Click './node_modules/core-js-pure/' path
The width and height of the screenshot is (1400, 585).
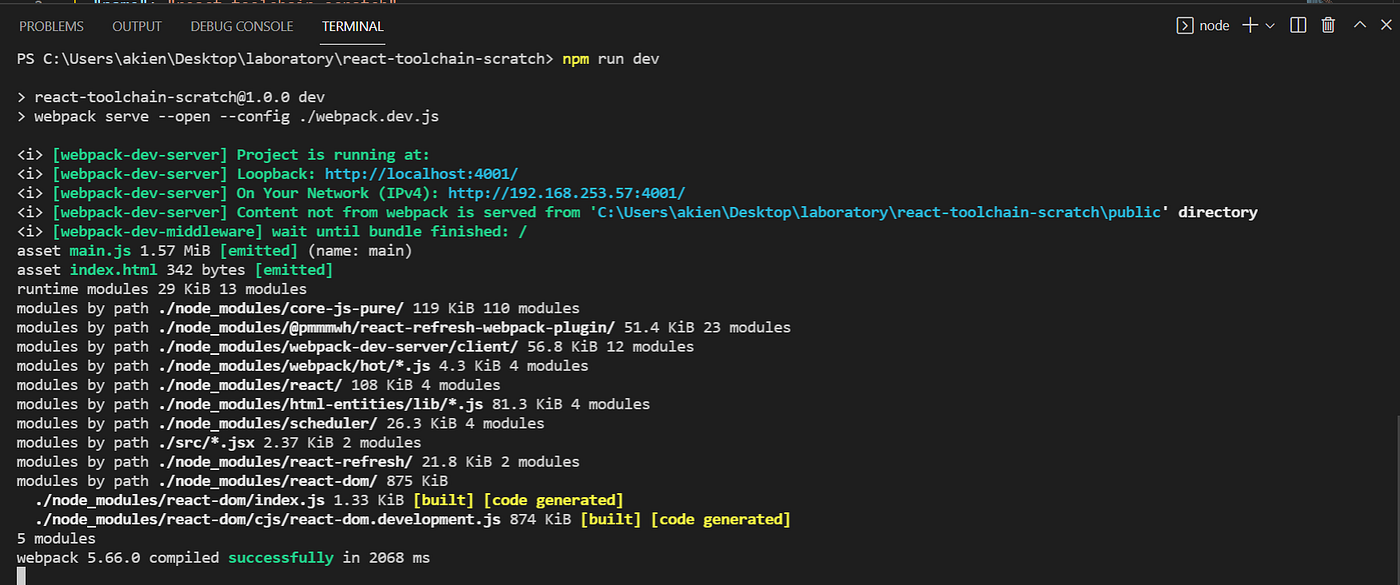click(x=280, y=308)
